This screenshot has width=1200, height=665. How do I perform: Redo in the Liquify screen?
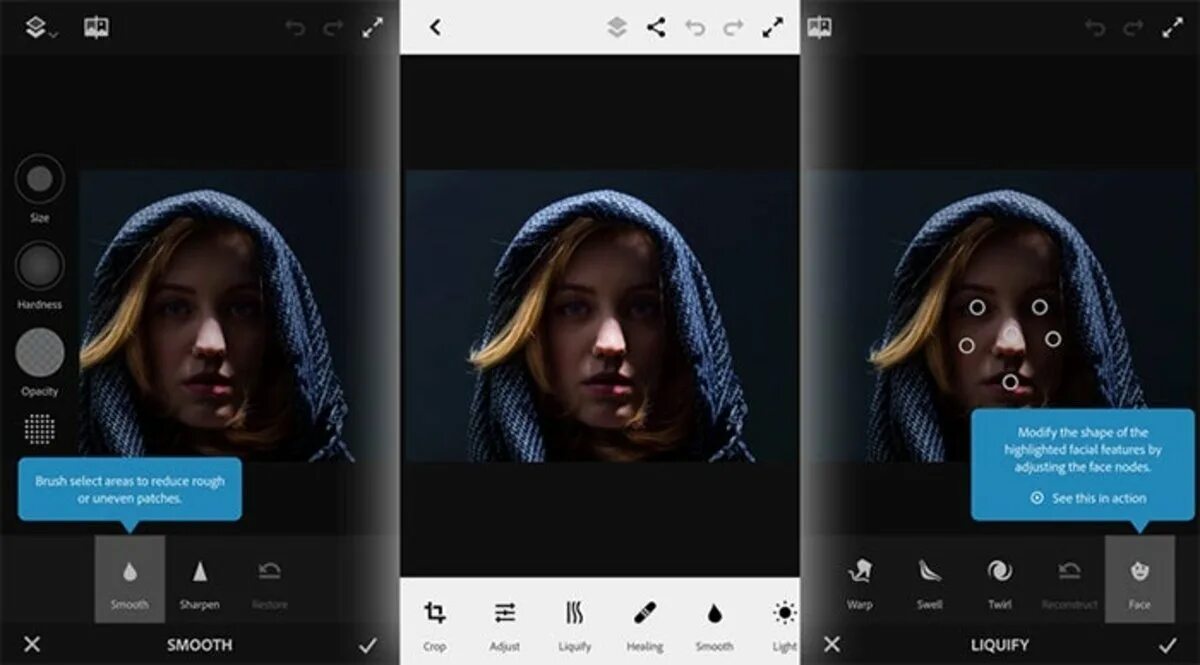click(x=1133, y=28)
